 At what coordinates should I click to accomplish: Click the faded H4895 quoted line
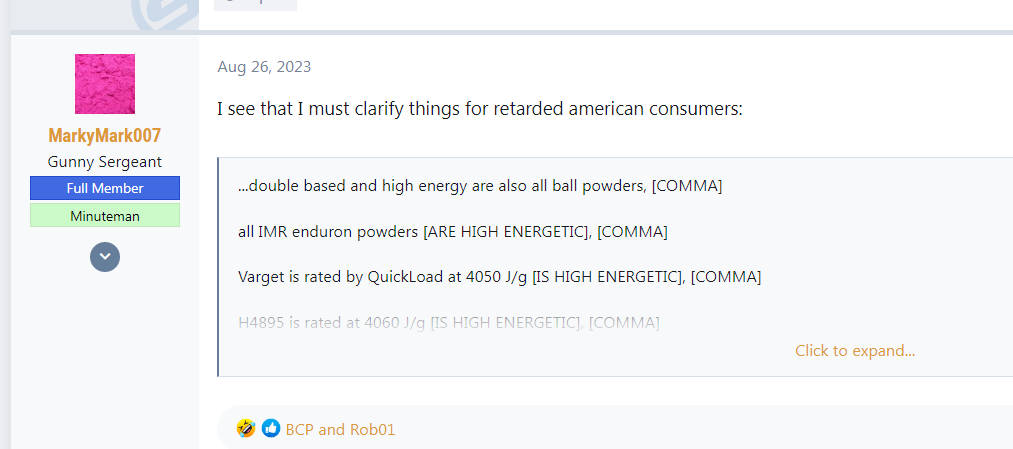pyautogui.click(x=448, y=322)
